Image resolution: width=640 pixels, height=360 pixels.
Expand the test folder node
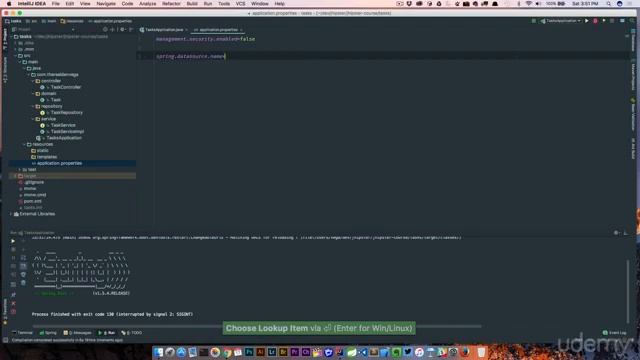pyautogui.click(x=20, y=170)
